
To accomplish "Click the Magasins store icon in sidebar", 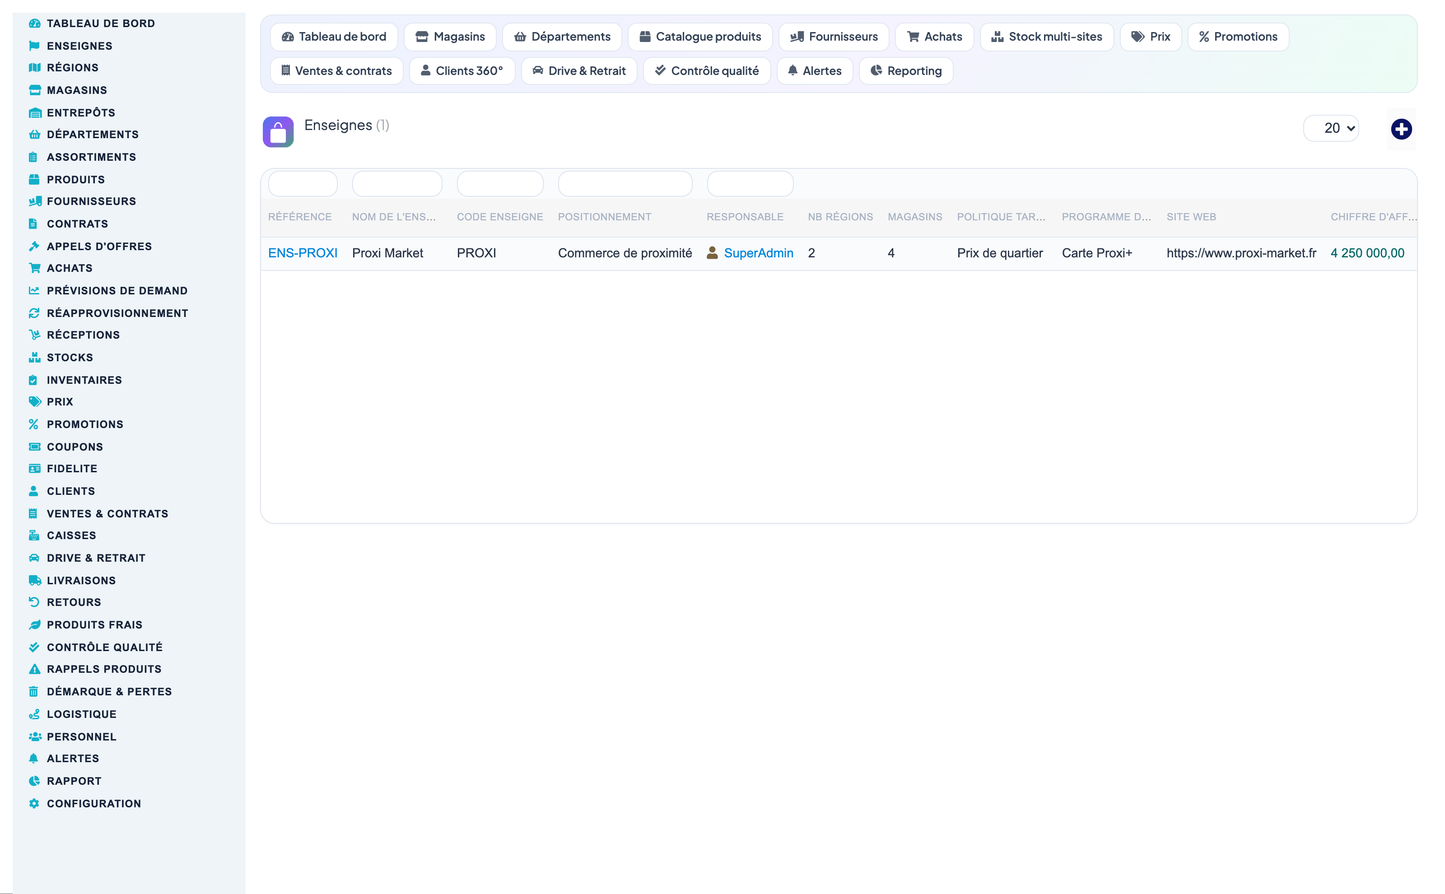I will [x=34, y=90].
